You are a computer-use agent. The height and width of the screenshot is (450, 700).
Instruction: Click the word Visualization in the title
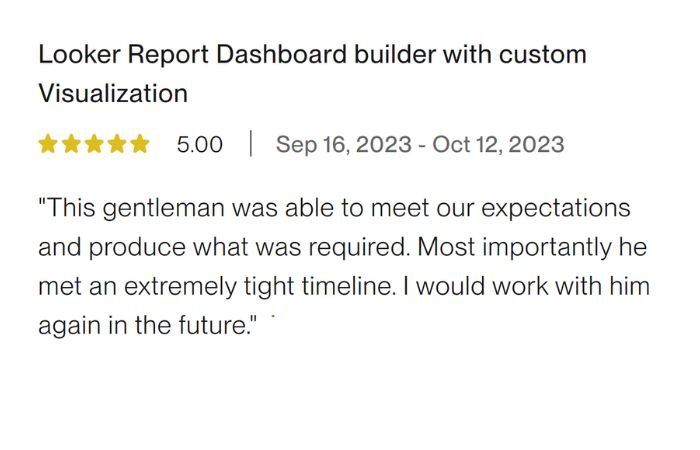(113, 94)
